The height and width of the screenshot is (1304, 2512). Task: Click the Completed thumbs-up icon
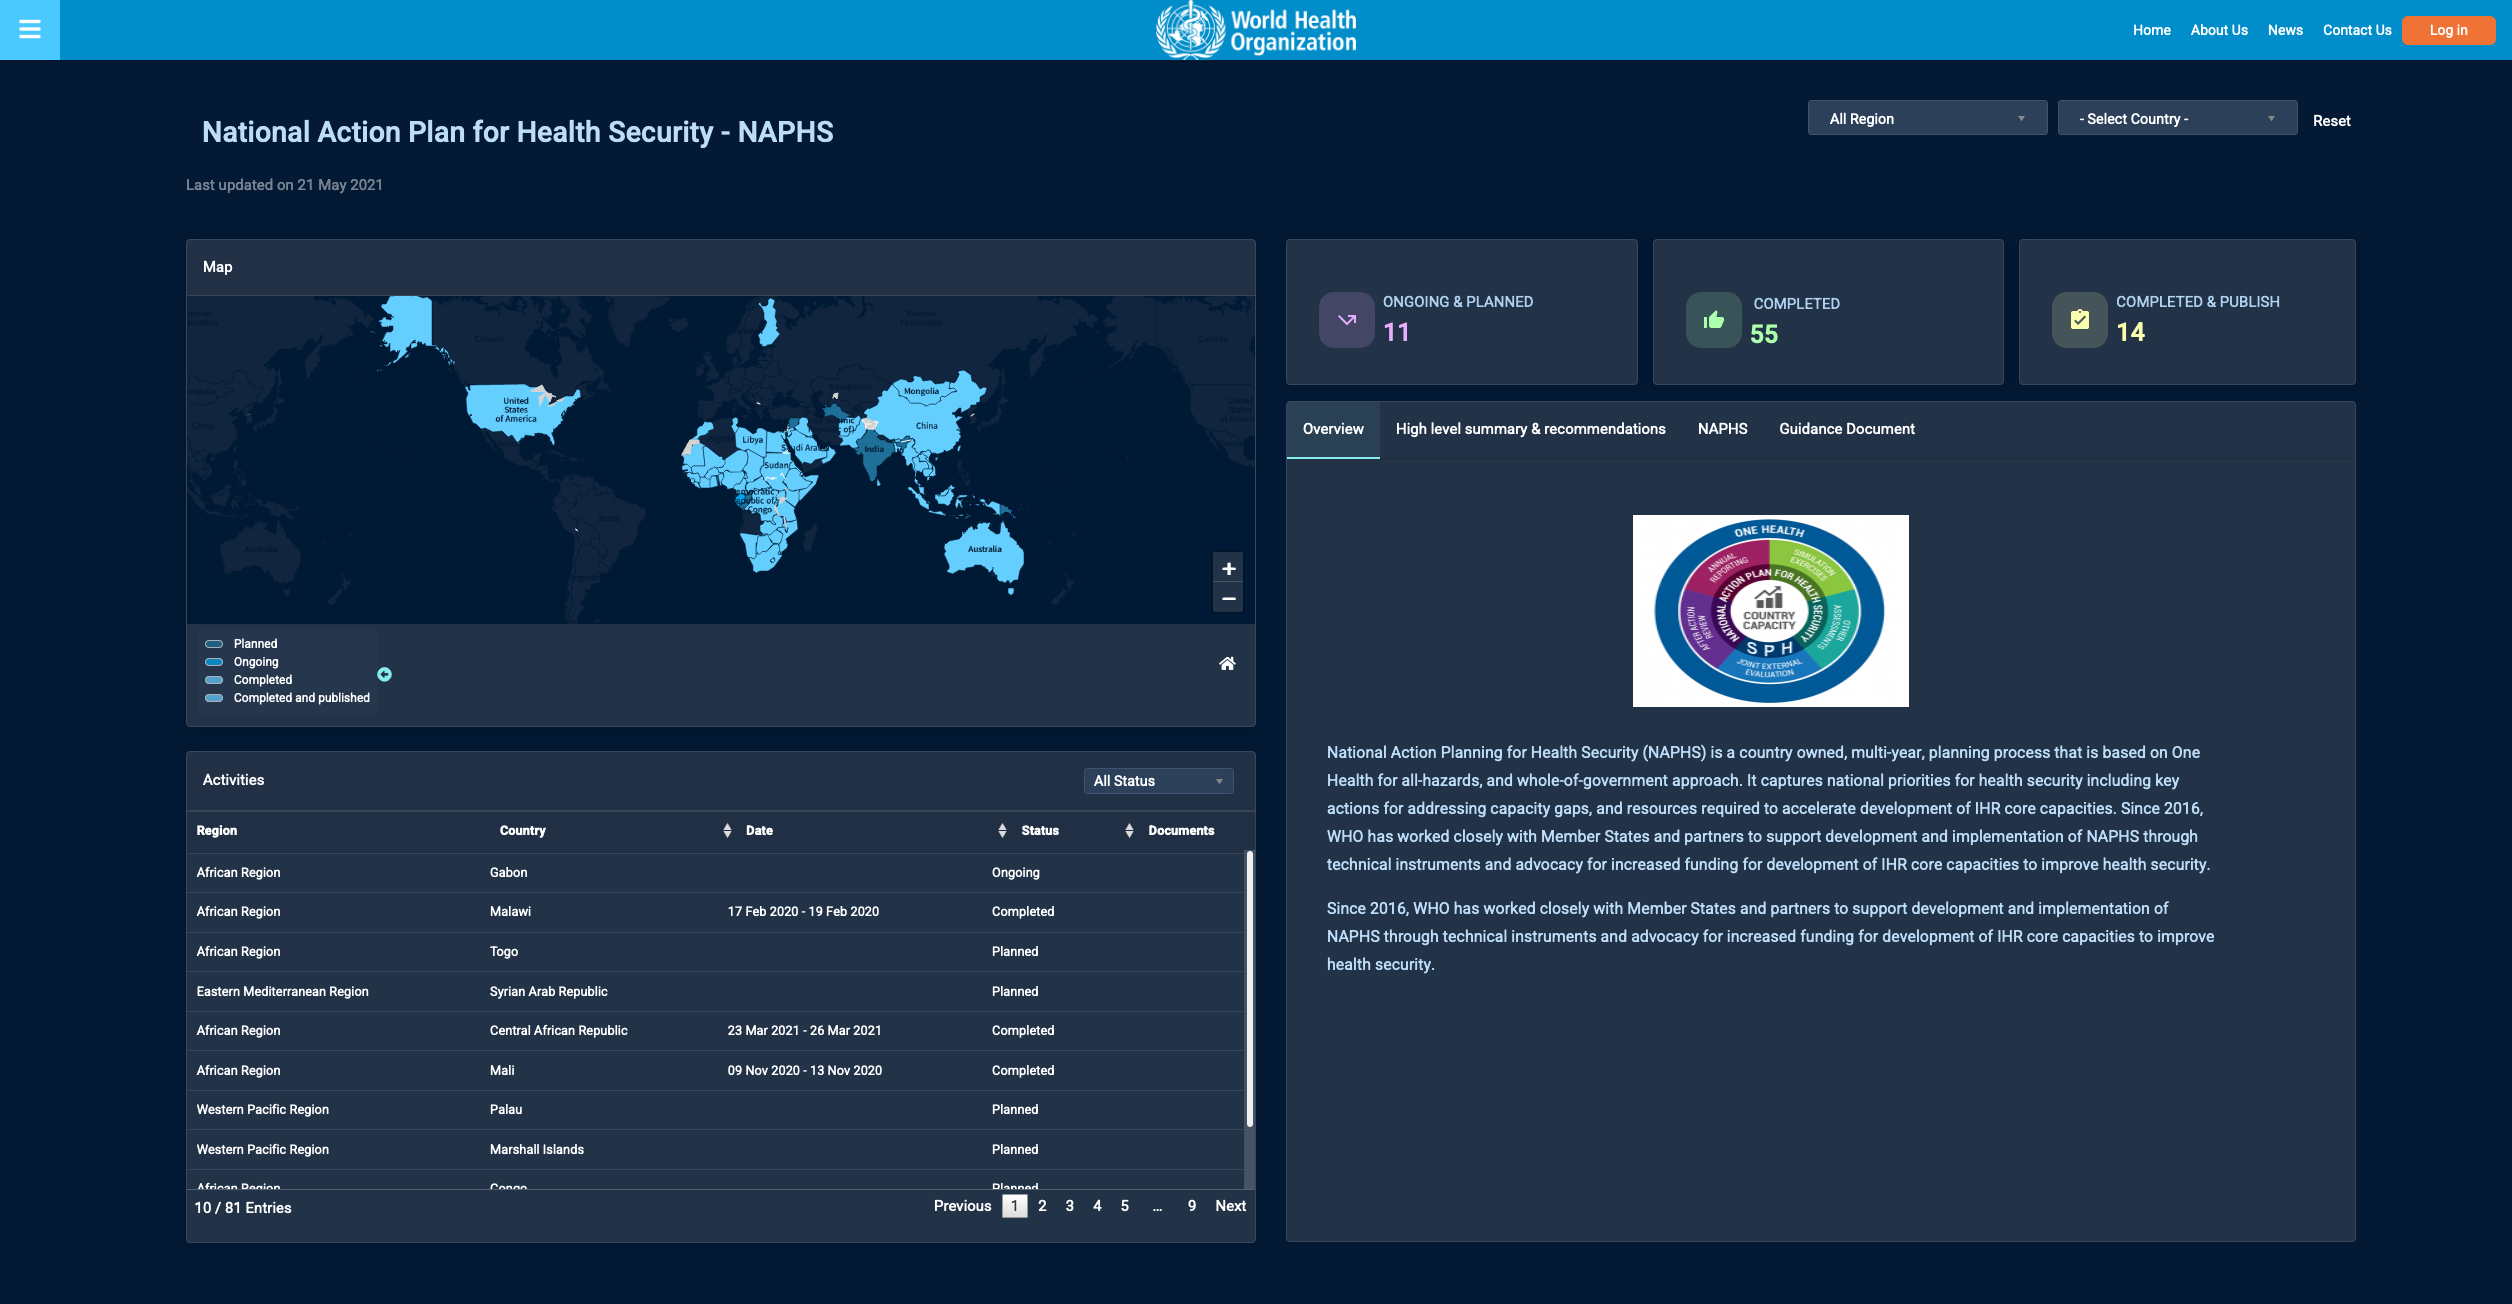pos(1713,320)
